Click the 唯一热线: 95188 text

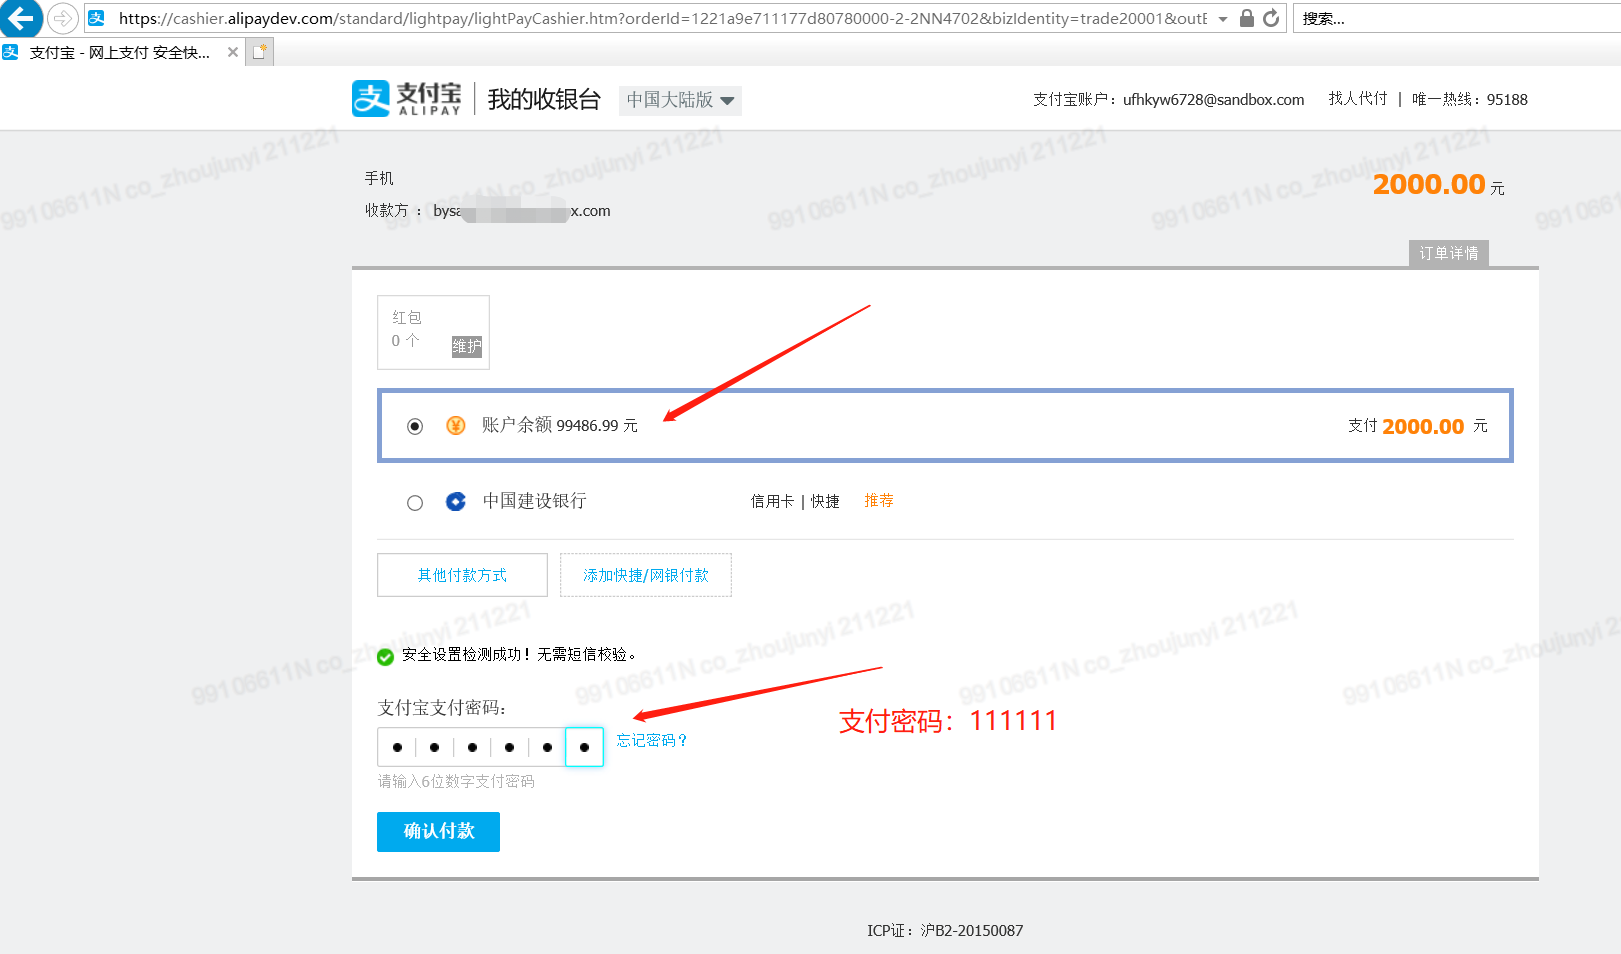pyautogui.click(x=1470, y=99)
